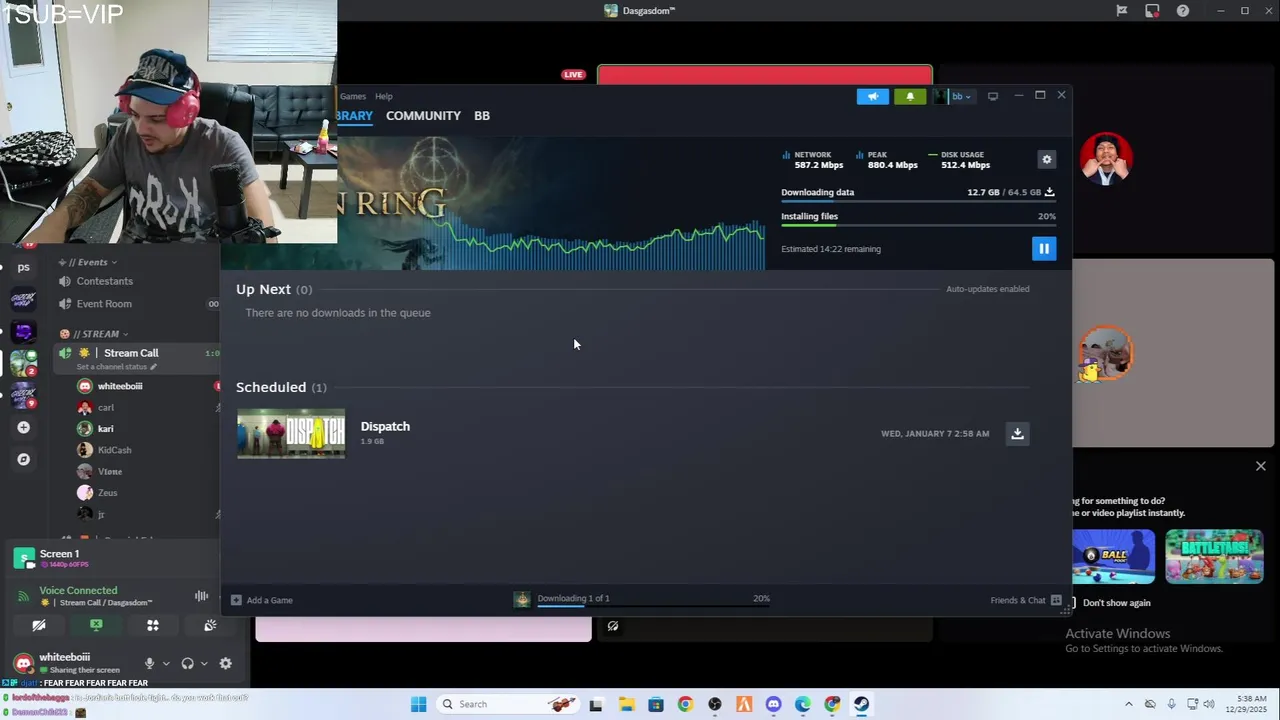The width and height of the screenshot is (1280, 720).
Task: Click the Steam announcements megaphone icon
Action: (x=872, y=96)
